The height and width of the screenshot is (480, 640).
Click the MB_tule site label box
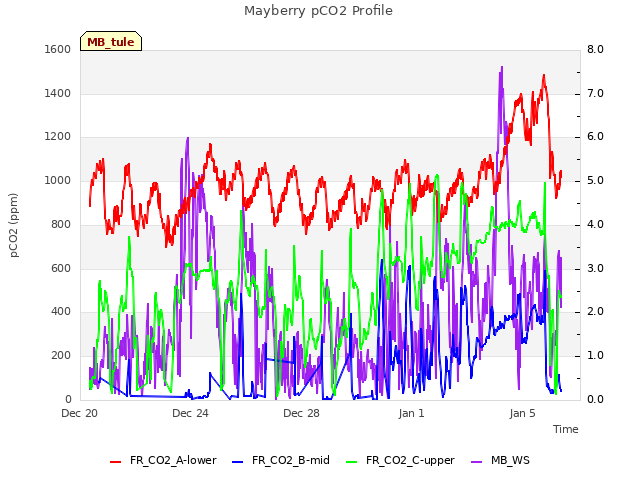click(111, 41)
